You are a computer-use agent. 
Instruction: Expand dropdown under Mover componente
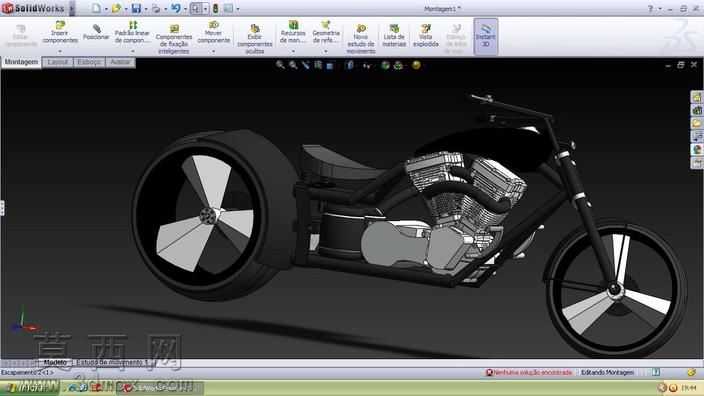(213, 51)
